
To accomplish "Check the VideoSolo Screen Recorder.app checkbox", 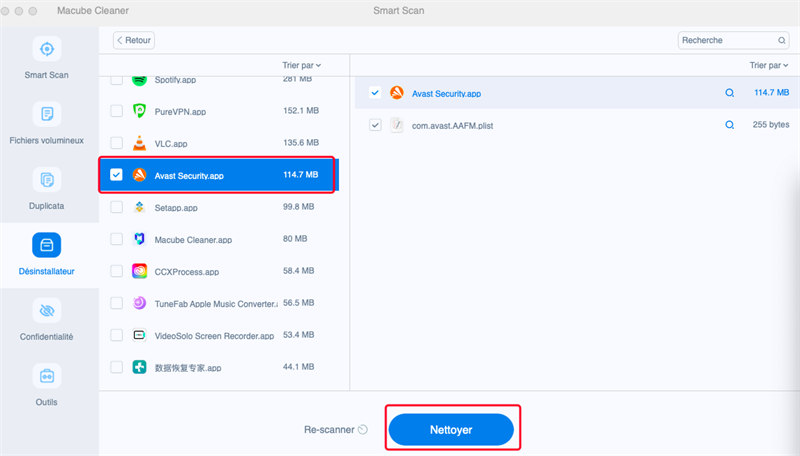I will pyautogui.click(x=116, y=335).
